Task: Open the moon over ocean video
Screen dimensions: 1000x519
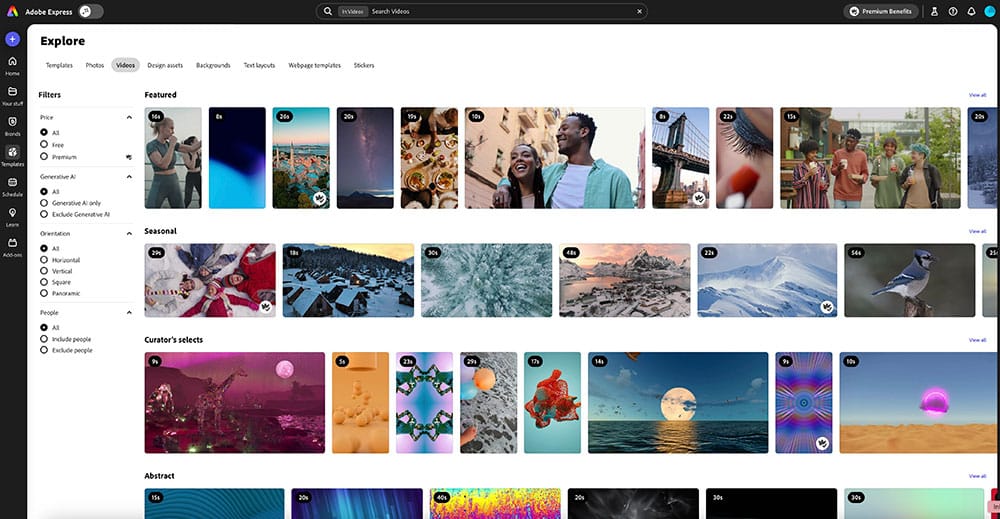Action: [678, 402]
